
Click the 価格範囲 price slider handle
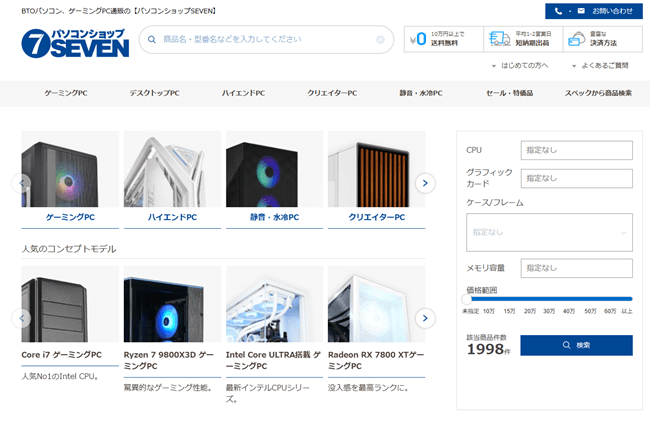tap(467, 298)
